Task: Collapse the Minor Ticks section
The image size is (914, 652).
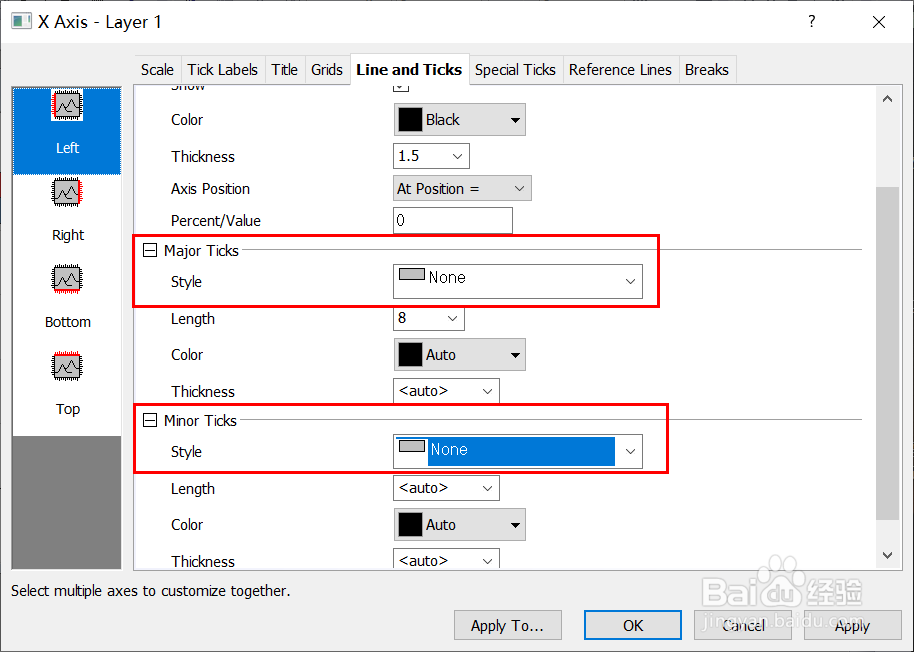Action: click(x=150, y=420)
